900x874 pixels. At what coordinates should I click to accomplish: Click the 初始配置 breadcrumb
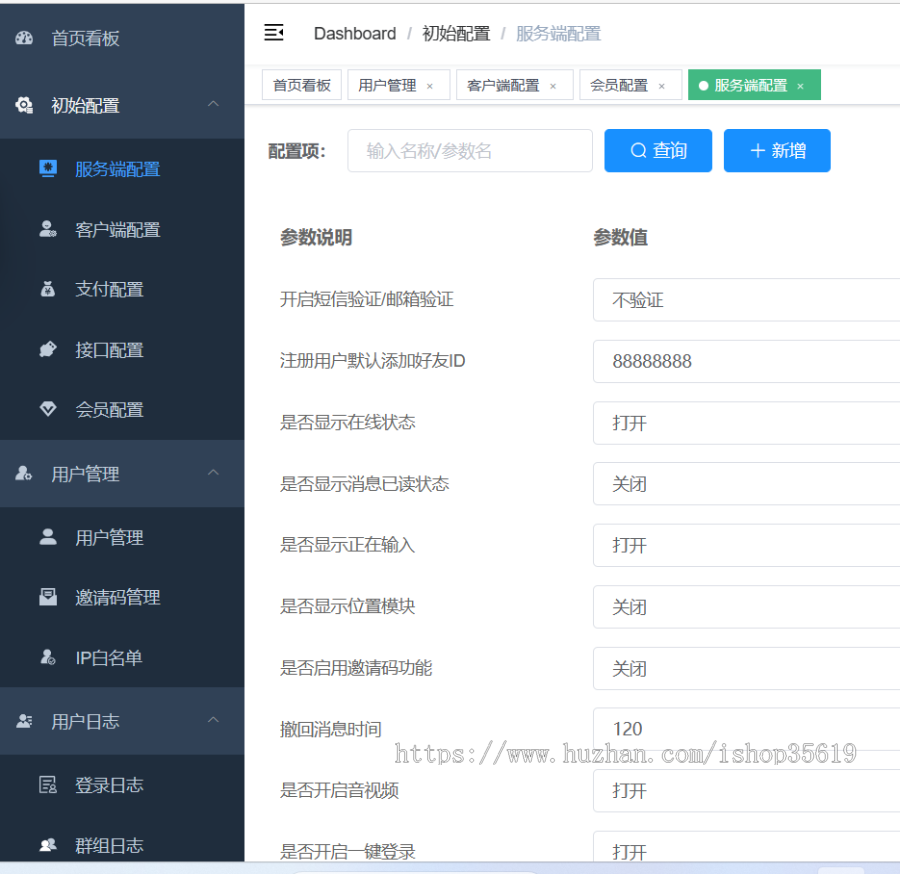[x=456, y=33]
